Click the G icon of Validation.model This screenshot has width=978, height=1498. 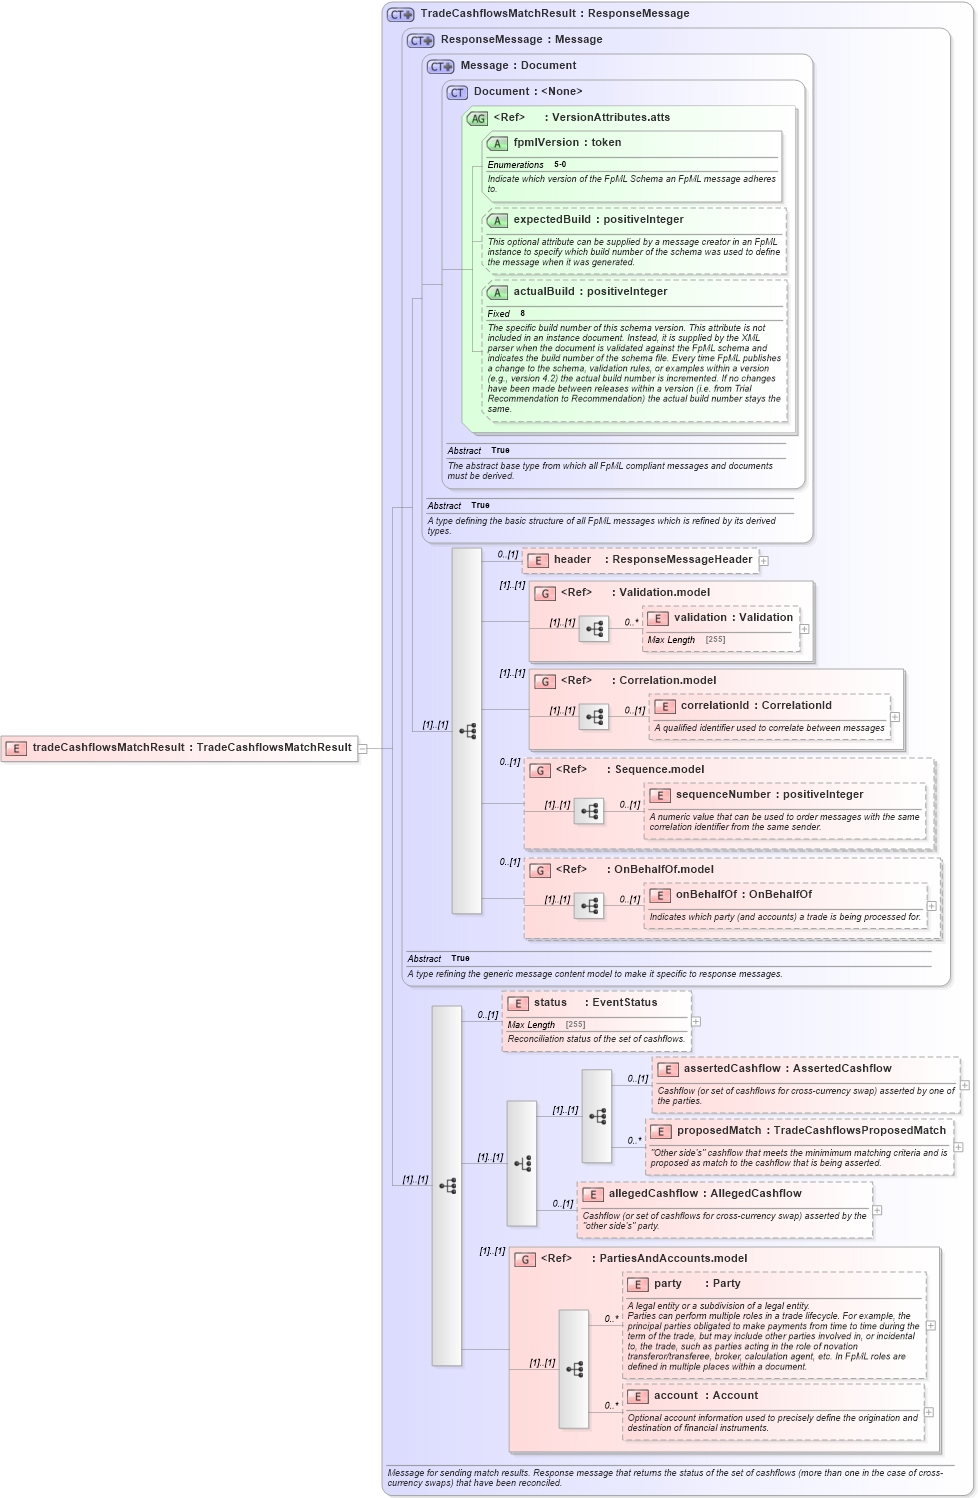[545, 593]
